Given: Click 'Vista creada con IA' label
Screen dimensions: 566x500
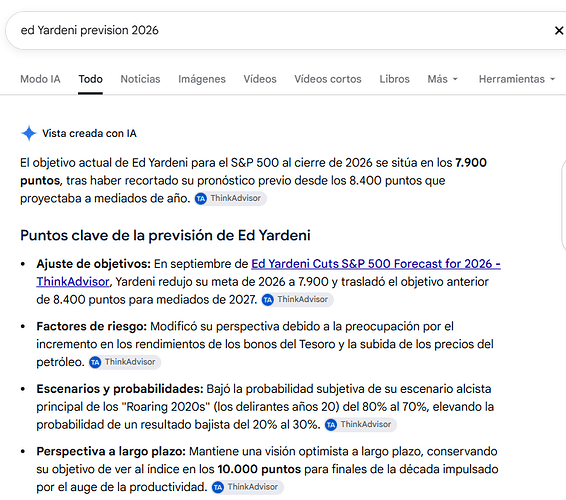Looking at the screenshot, I should pyautogui.click(x=90, y=134).
